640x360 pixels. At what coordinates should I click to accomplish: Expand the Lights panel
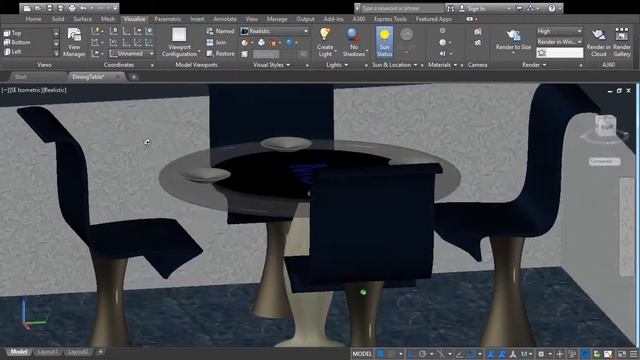[x=337, y=64]
